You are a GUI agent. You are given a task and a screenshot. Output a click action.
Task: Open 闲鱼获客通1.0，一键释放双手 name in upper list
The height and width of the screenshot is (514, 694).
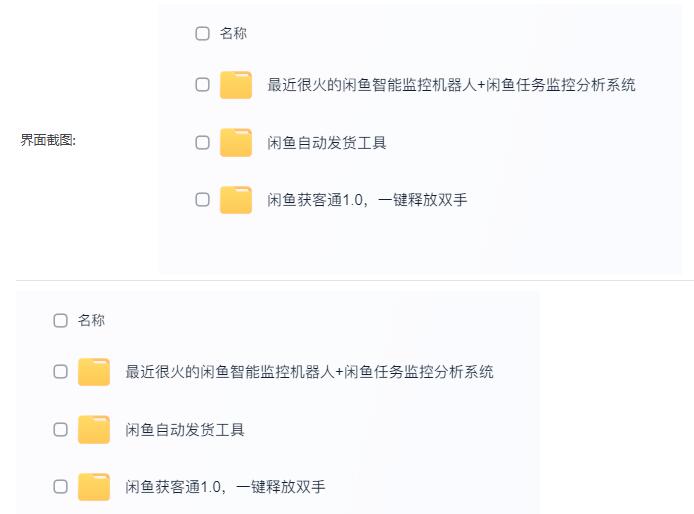367,200
